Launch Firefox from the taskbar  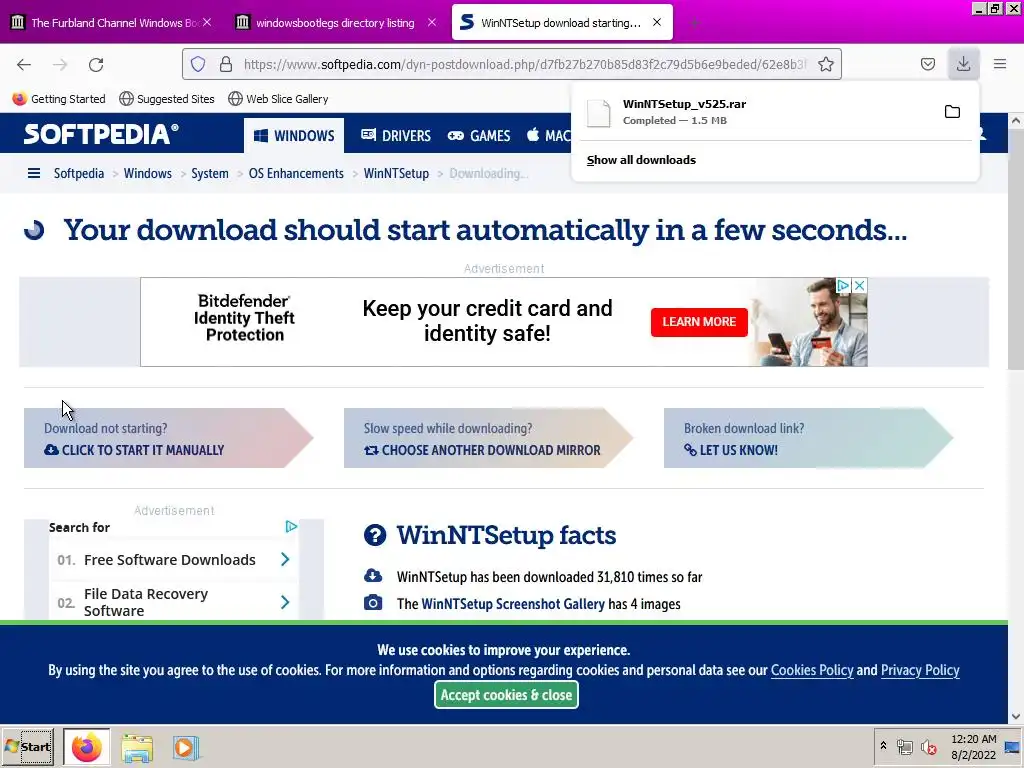86,747
